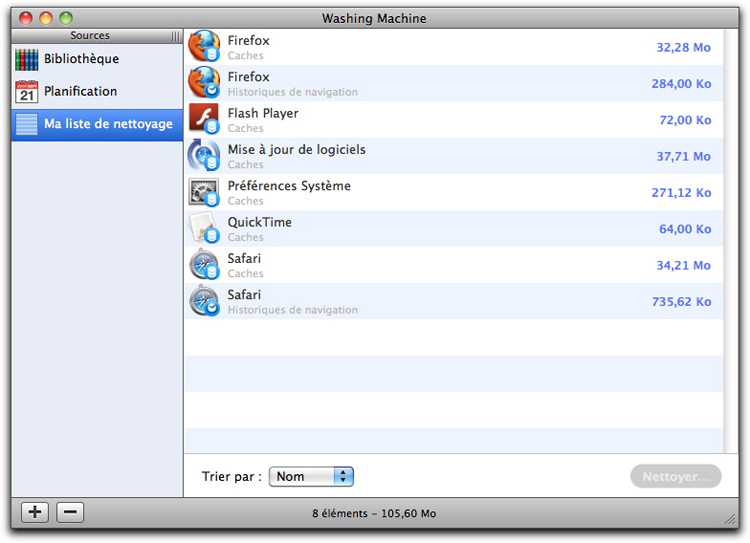Image resolution: width=750 pixels, height=543 pixels.
Task: Click the yellow minimize window button
Action: (46, 18)
